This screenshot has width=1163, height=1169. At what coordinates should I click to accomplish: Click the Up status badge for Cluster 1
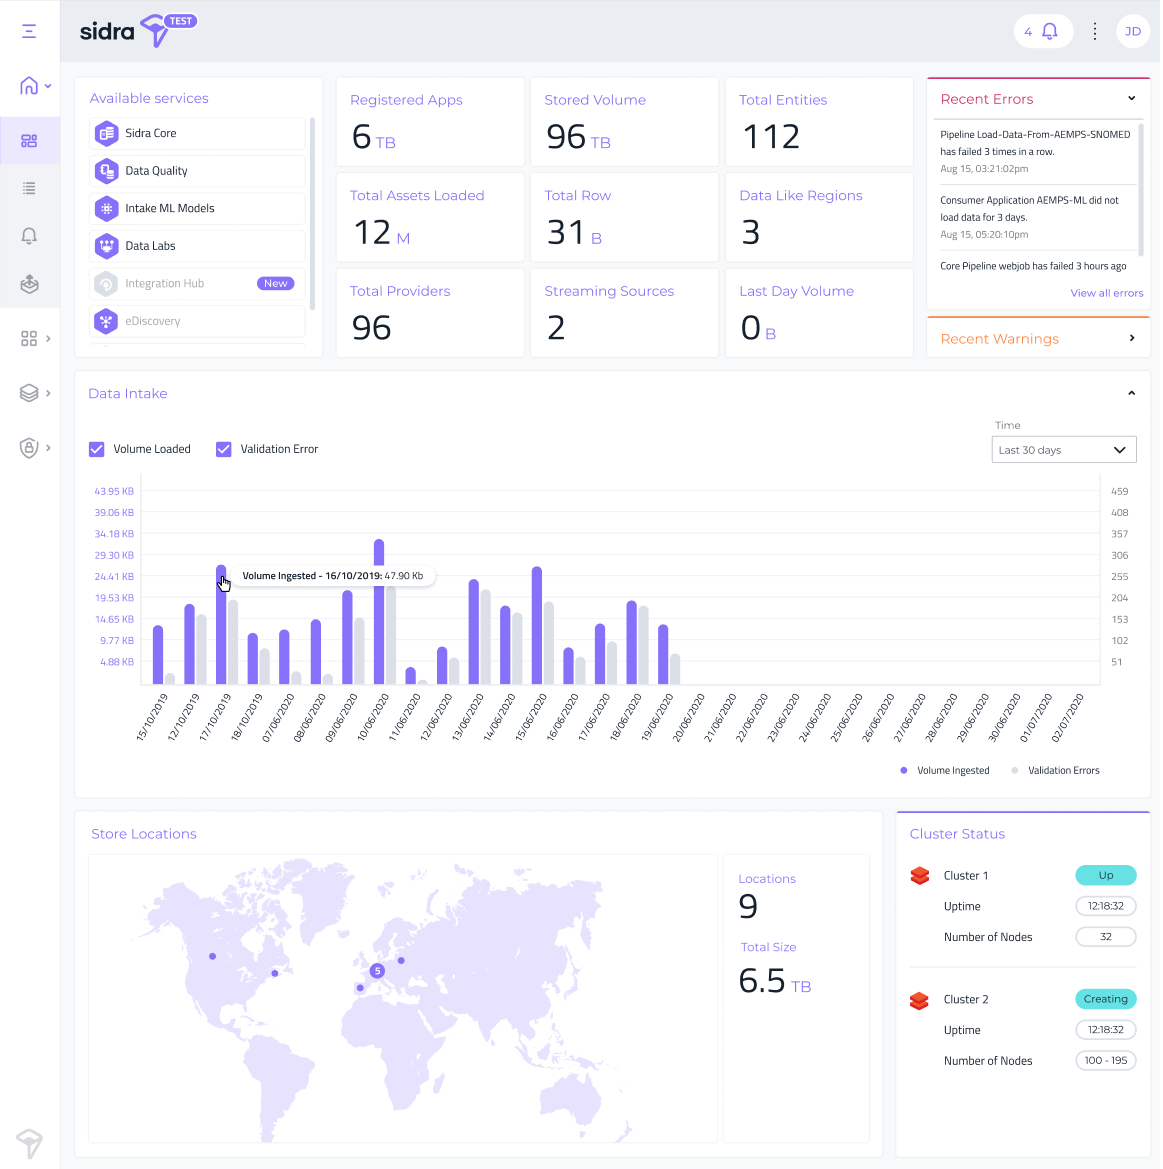tap(1105, 875)
